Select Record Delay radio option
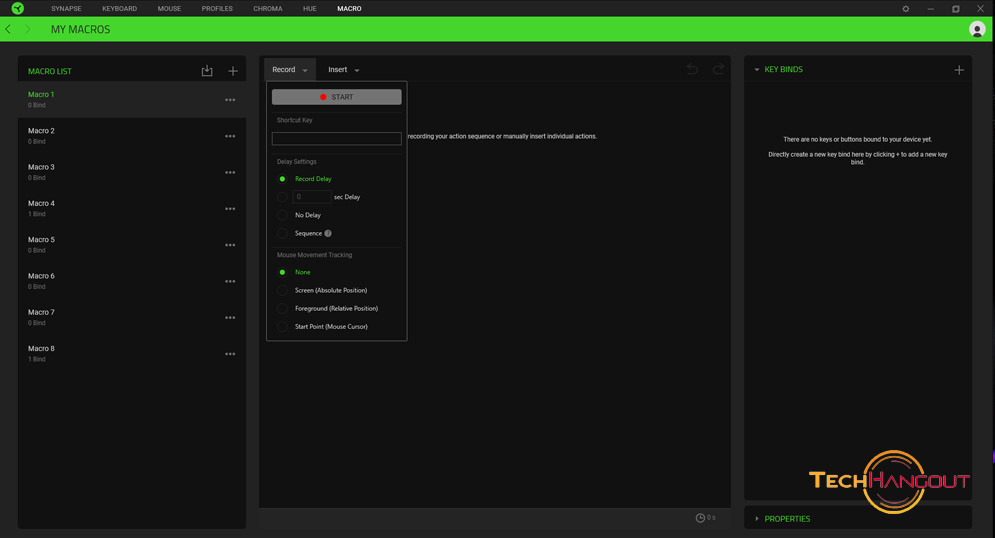Image resolution: width=995 pixels, height=538 pixels. [282, 179]
